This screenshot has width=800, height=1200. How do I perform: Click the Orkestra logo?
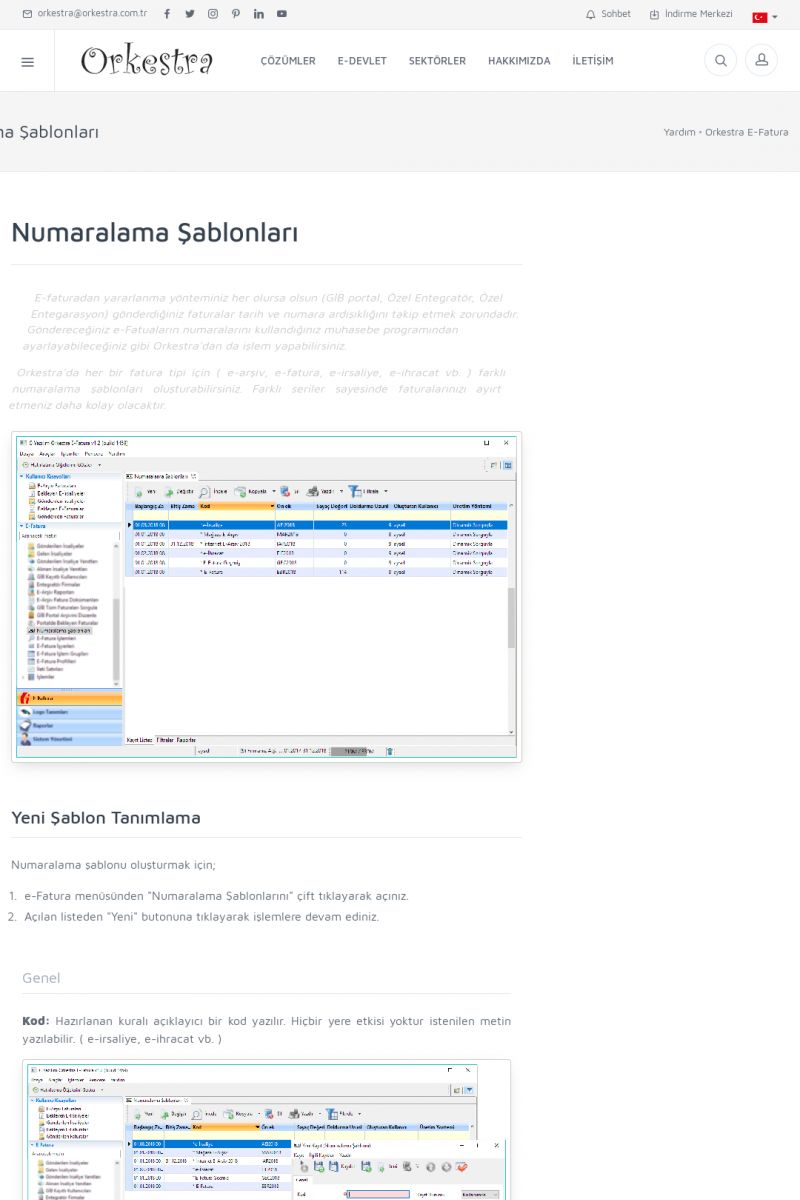click(147, 61)
